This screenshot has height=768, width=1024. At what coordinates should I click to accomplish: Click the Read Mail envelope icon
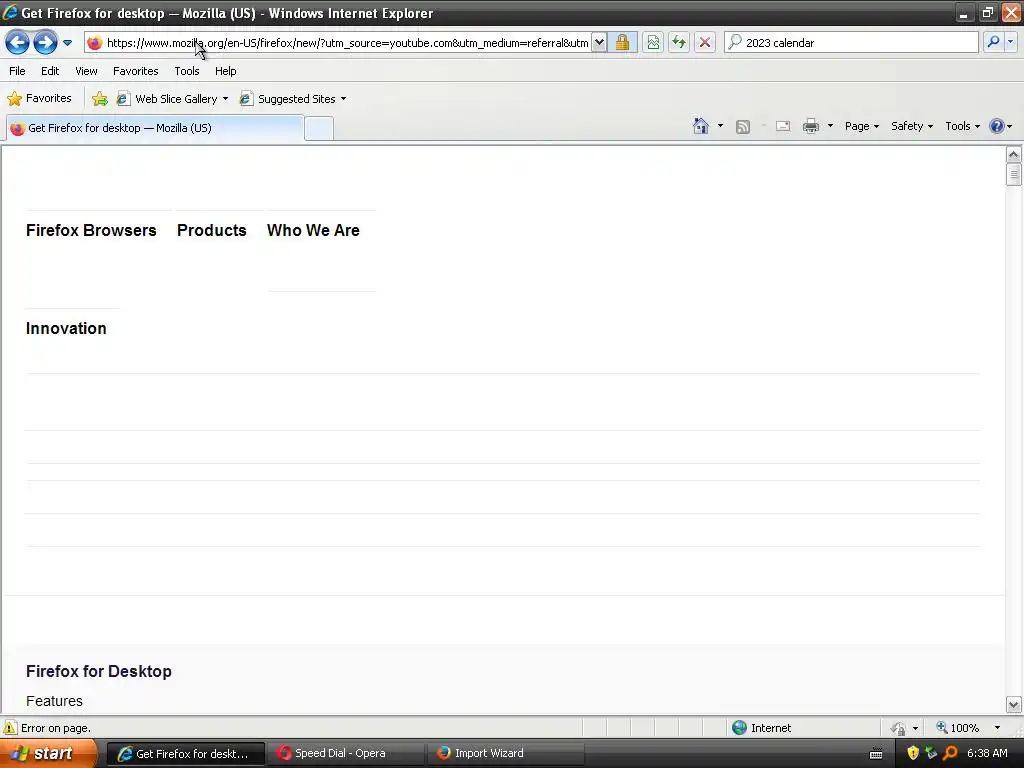point(783,126)
